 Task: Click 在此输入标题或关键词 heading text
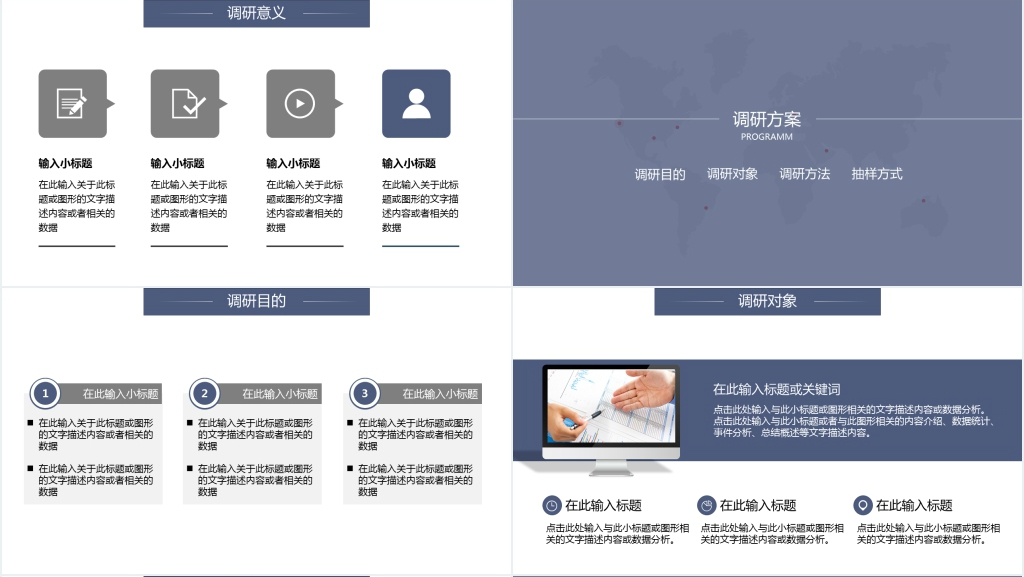(x=776, y=389)
